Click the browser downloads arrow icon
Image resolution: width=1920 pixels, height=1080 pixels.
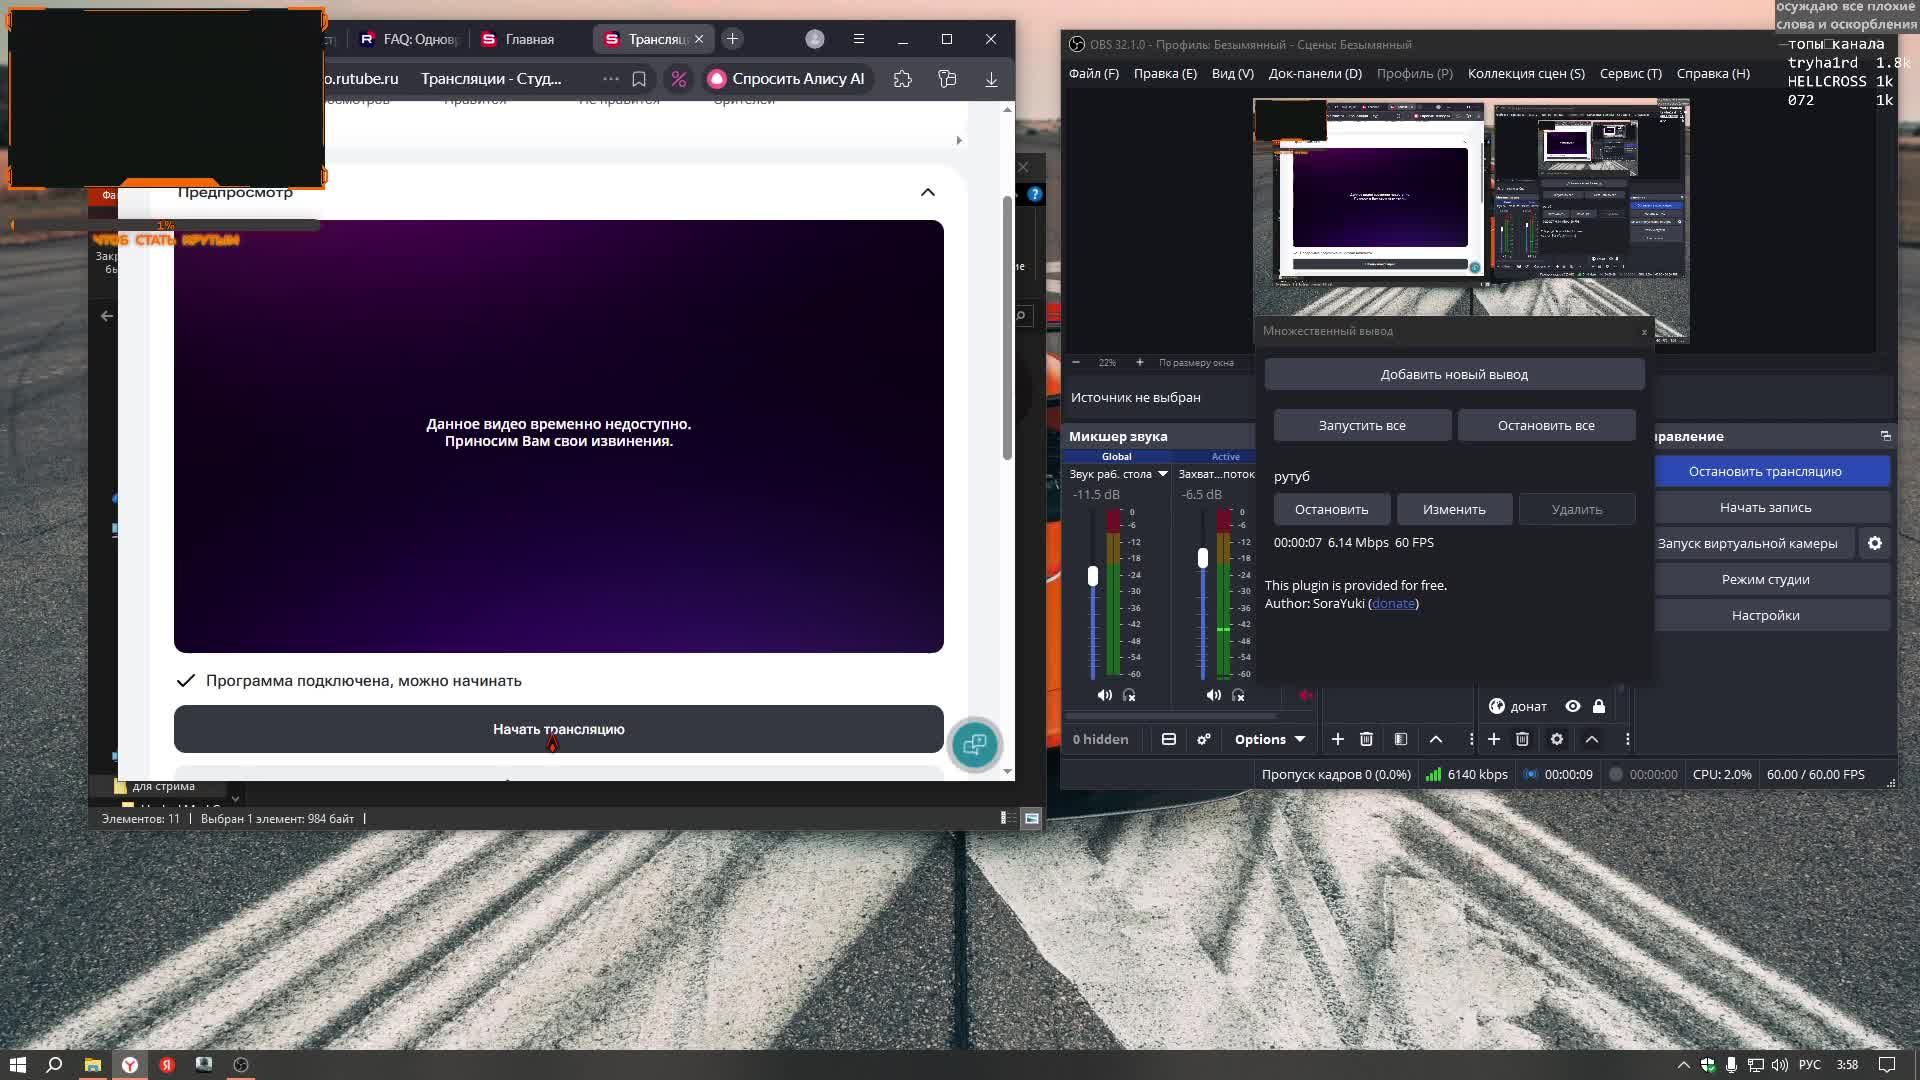991,79
